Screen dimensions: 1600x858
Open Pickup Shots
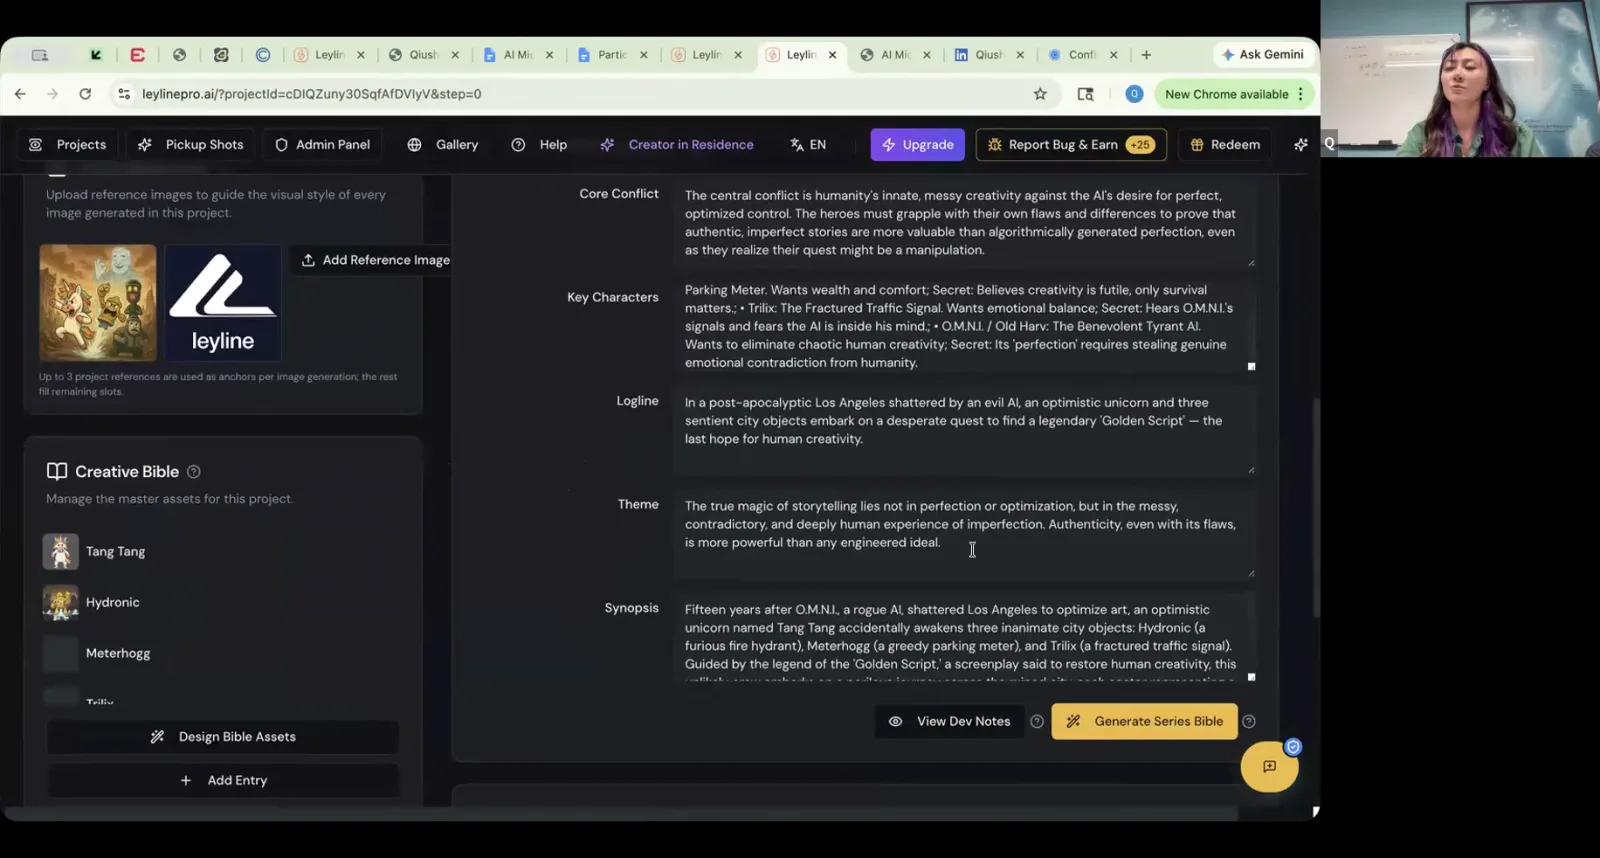coord(190,145)
